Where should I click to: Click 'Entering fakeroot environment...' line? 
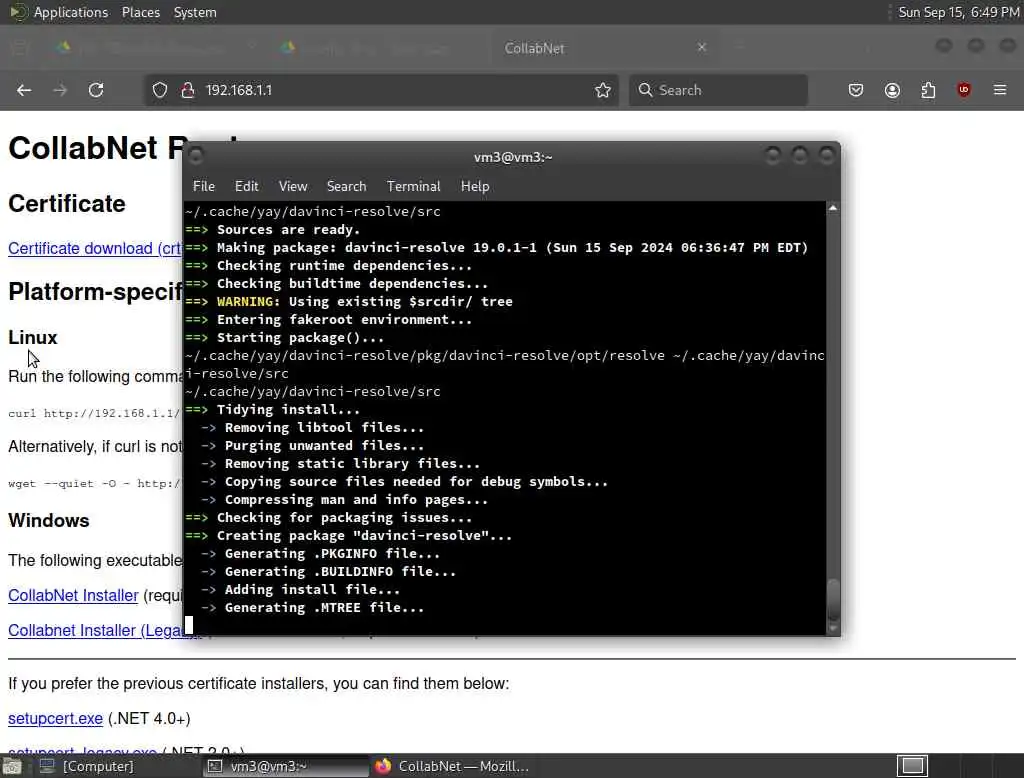tap(344, 319)
